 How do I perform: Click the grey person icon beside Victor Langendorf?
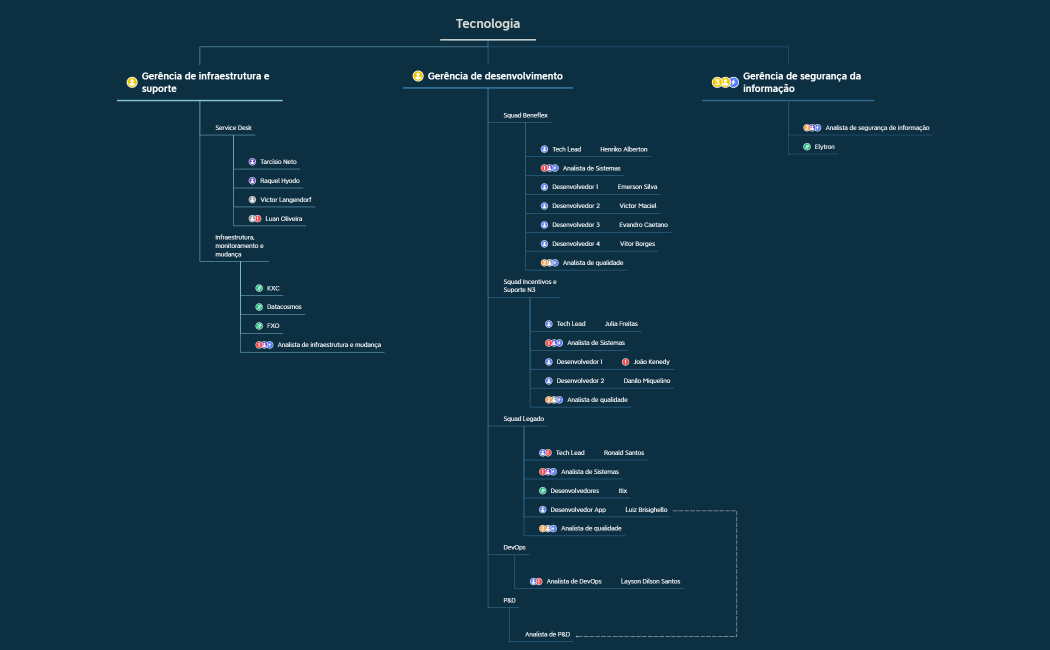tap(252, 200)
